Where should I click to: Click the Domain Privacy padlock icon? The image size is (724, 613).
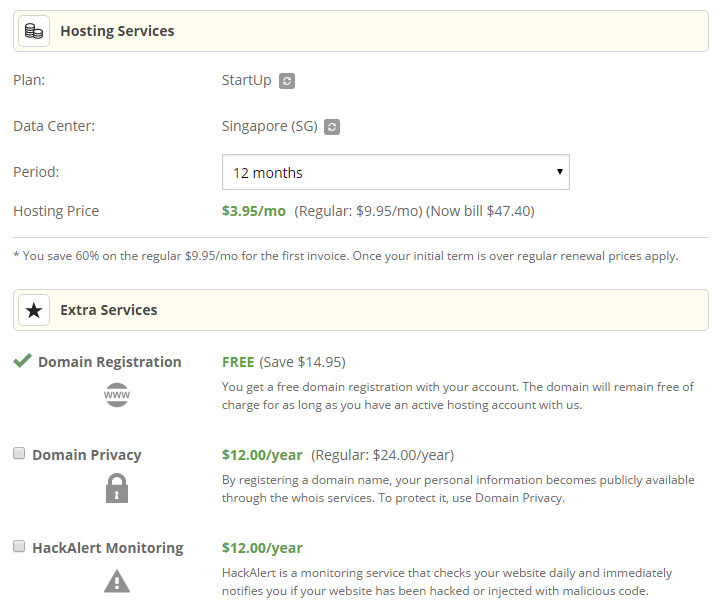117,488
